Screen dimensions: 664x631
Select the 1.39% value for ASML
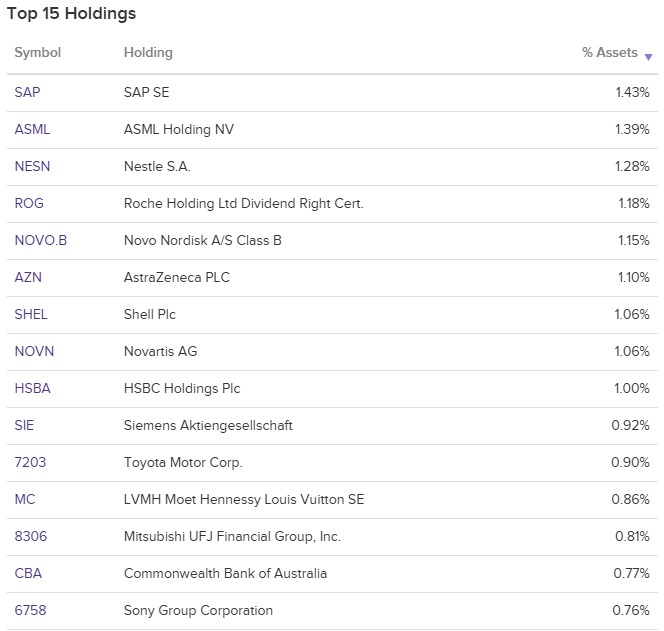(632, 129)
